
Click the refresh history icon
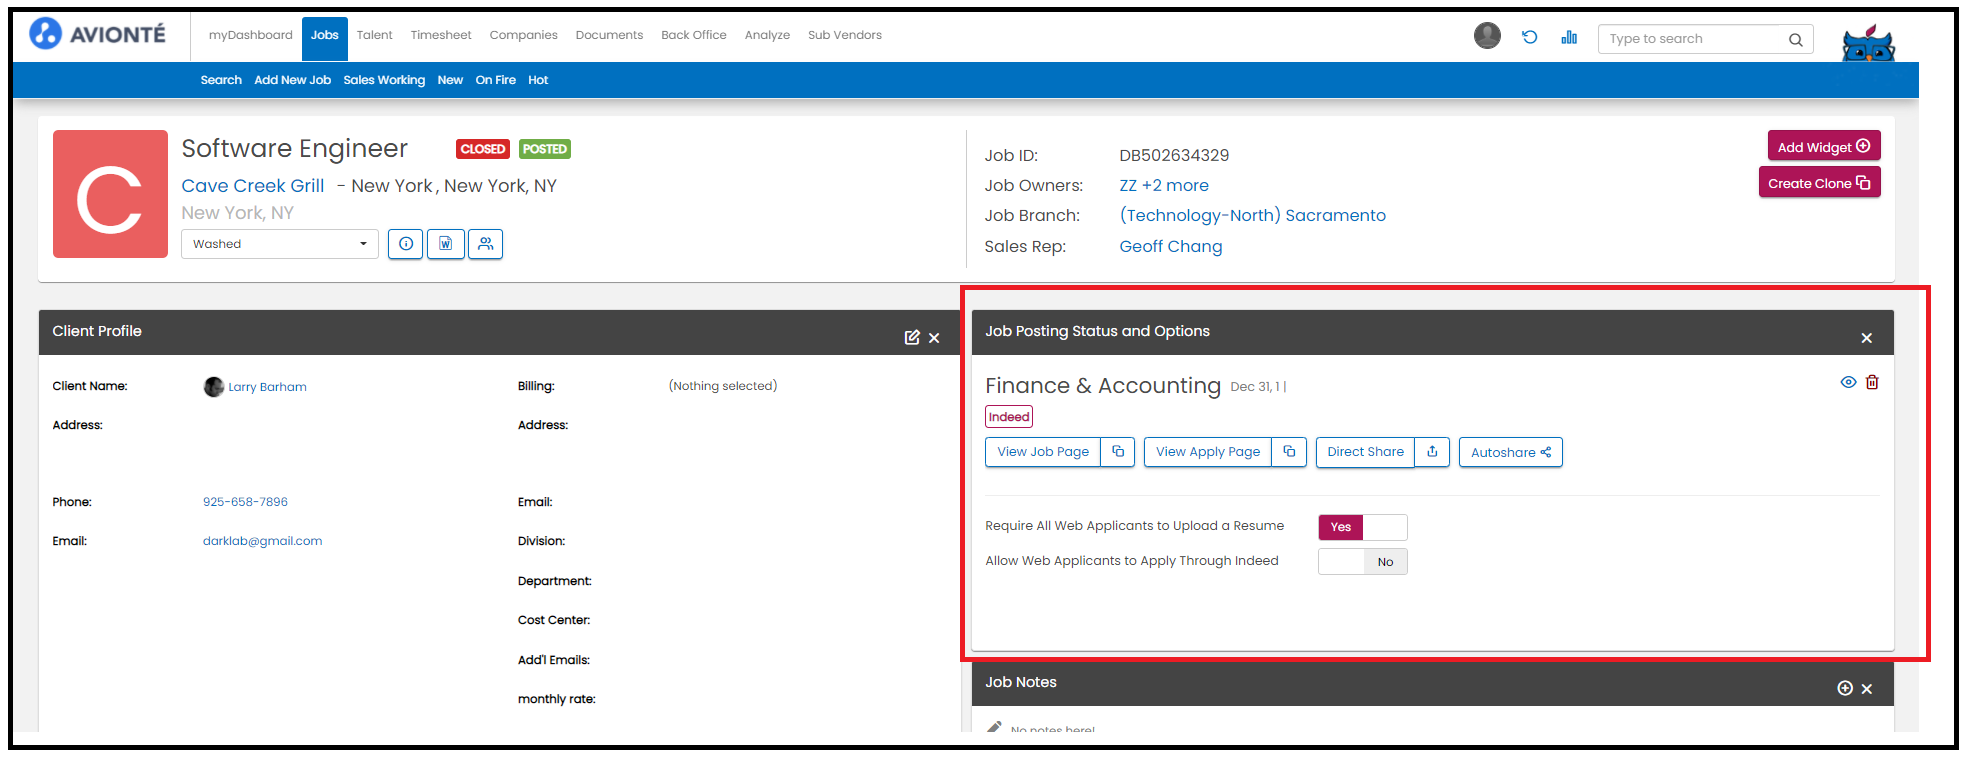[x=1529, y=37]
